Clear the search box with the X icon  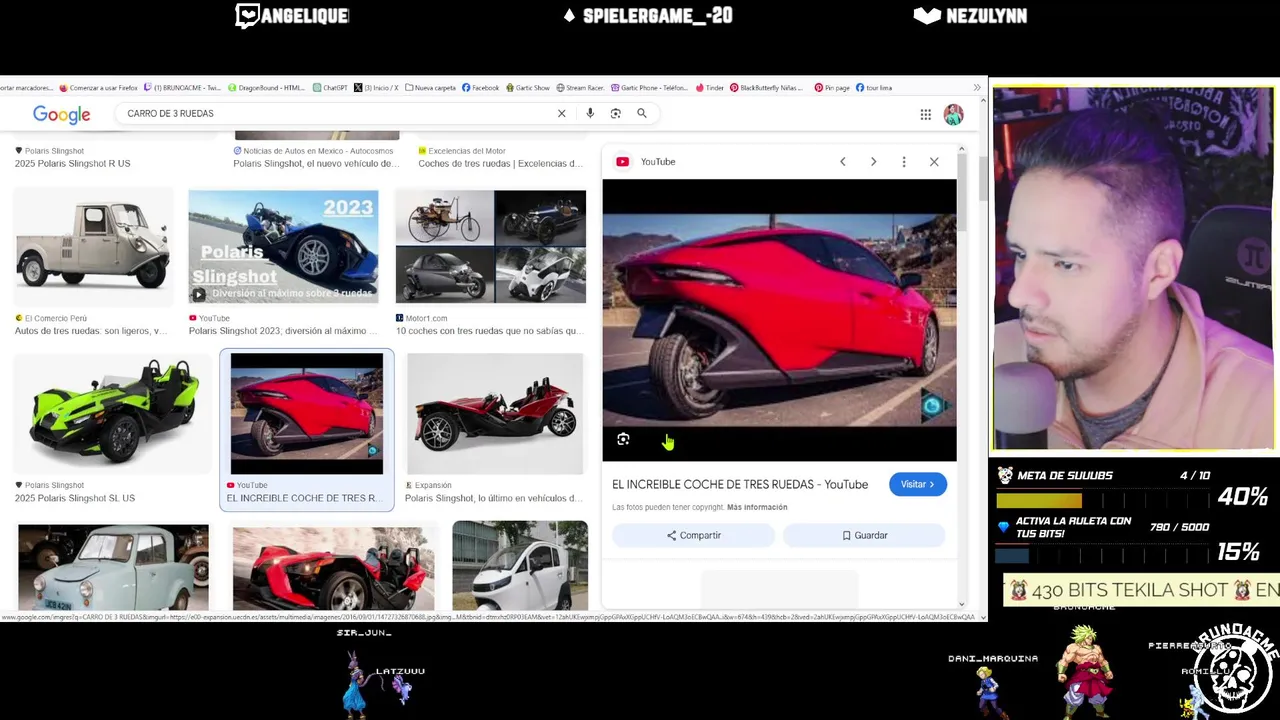[561, 113]
